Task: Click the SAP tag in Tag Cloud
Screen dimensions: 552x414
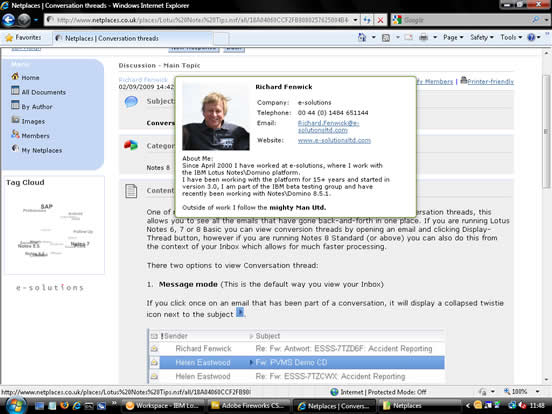Action: [x=46, y=206]
